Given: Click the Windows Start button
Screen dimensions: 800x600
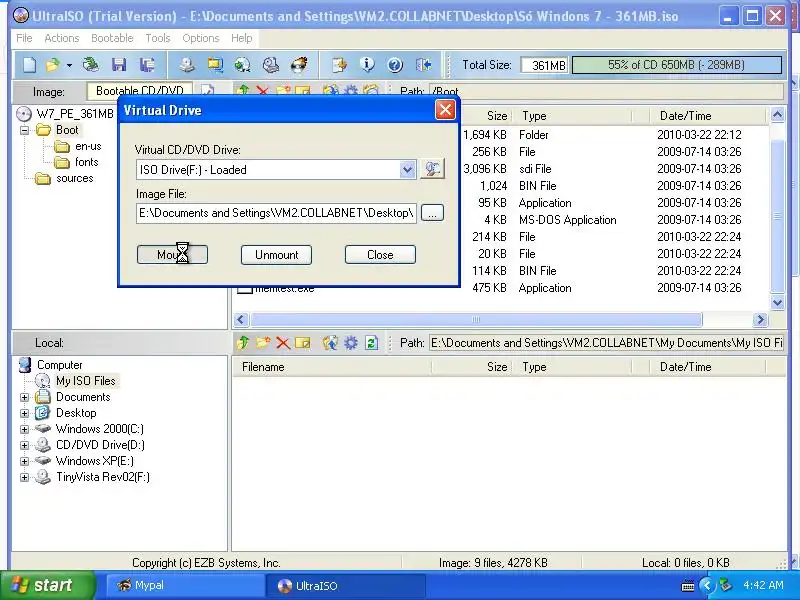Looking at the screenshot, I should pos(47,585).
